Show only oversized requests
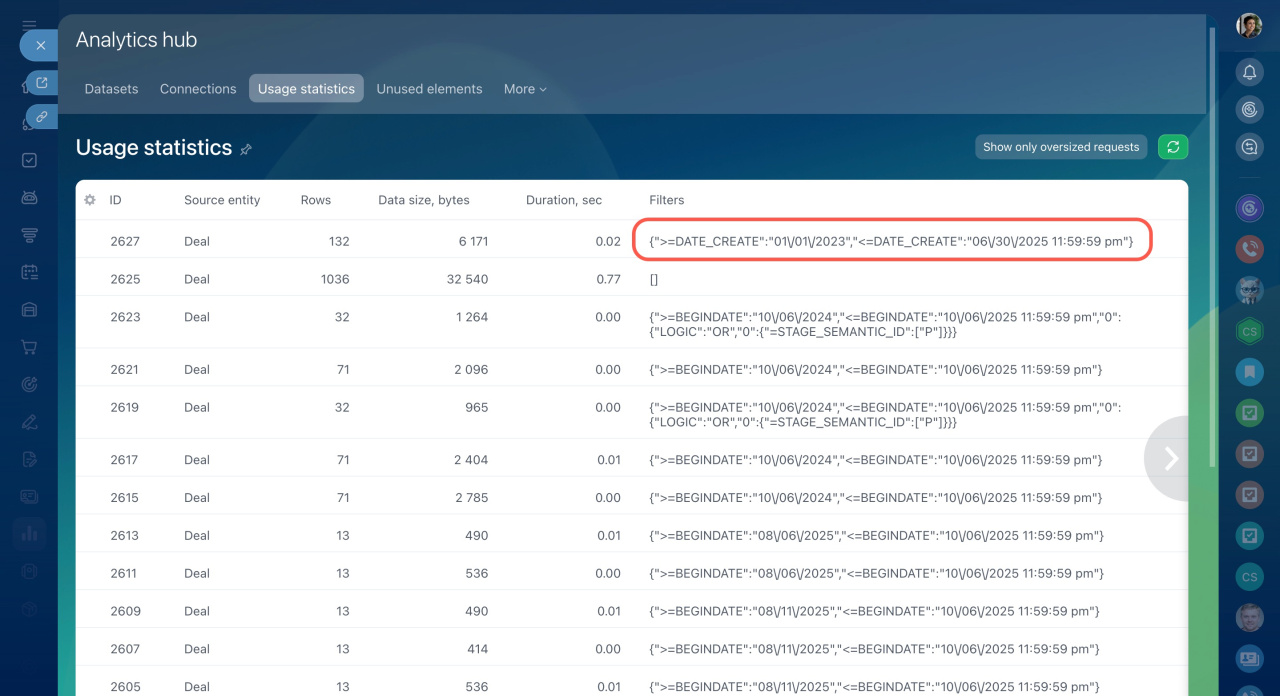Viewport: 1280px width, 696px height. [1061, 147]
